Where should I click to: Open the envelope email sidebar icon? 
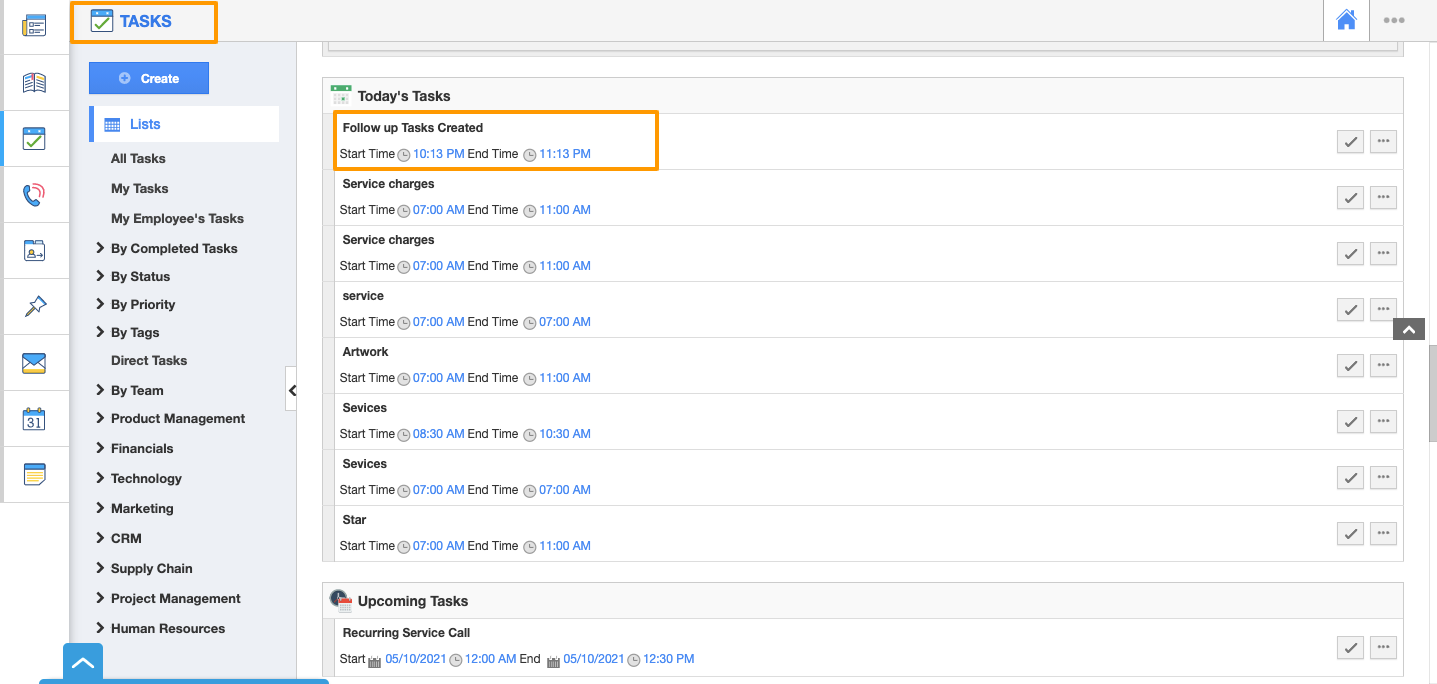click(x=34, y=363)
